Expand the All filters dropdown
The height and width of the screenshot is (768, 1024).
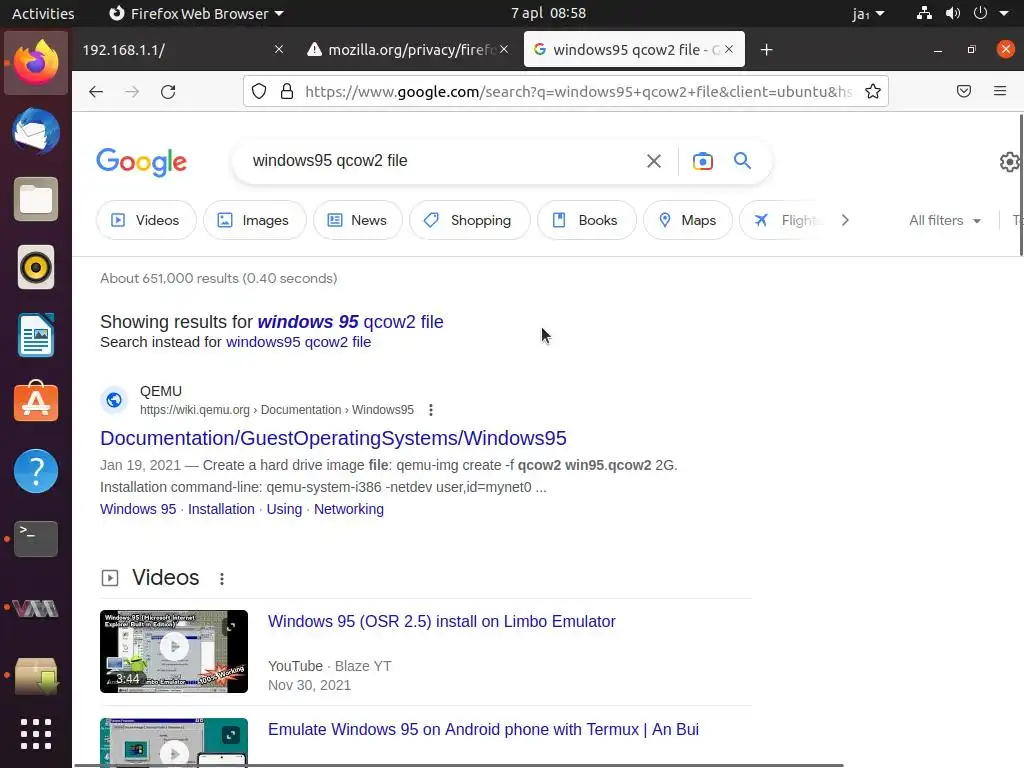(x=944, y=220)
